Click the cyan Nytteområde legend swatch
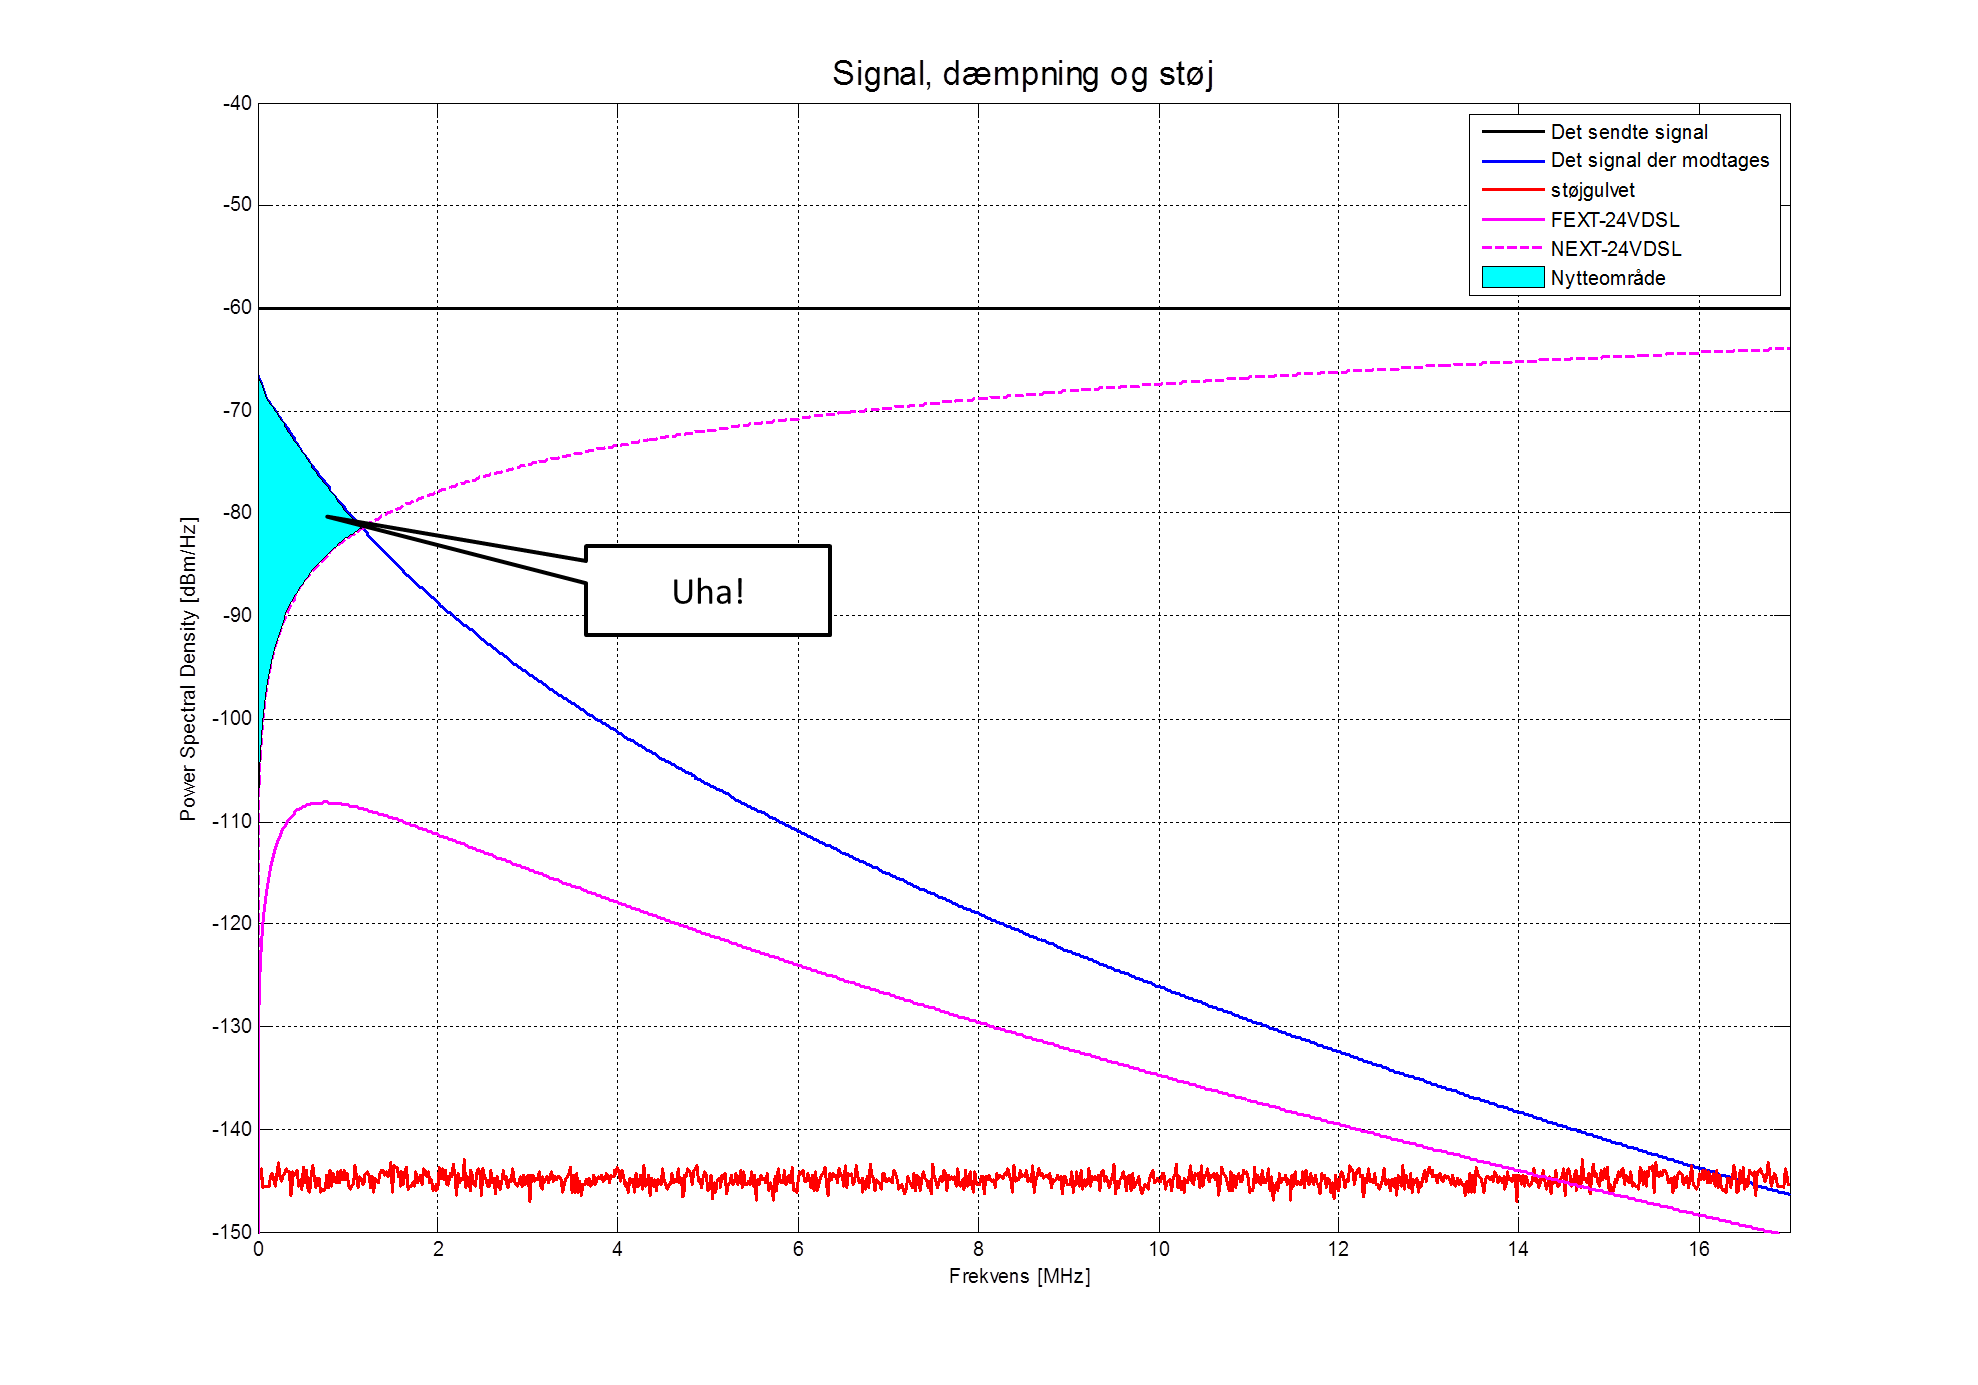 coord(1512,277)
